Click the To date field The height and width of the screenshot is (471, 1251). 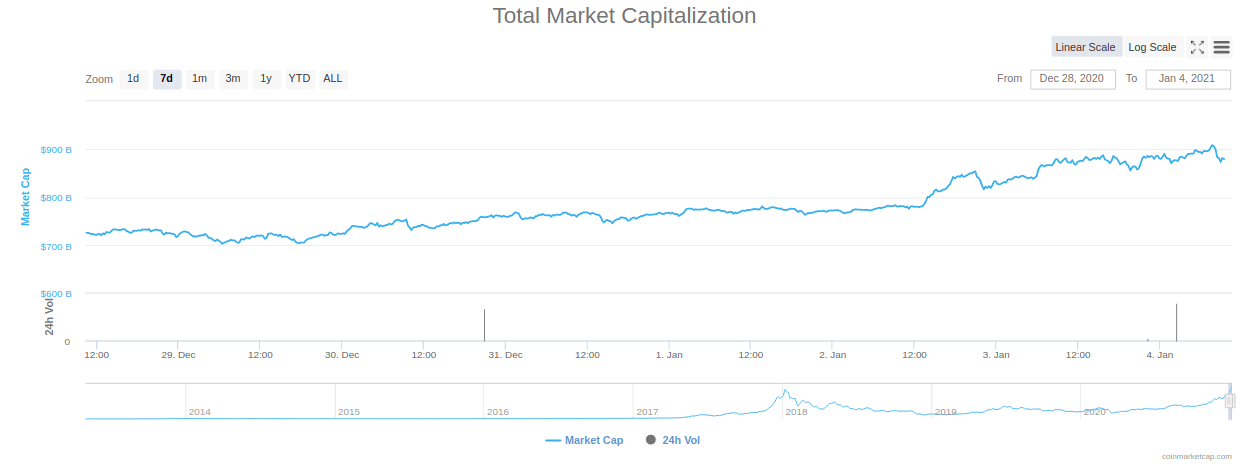pyautogui.click(x=1187, y=78)
